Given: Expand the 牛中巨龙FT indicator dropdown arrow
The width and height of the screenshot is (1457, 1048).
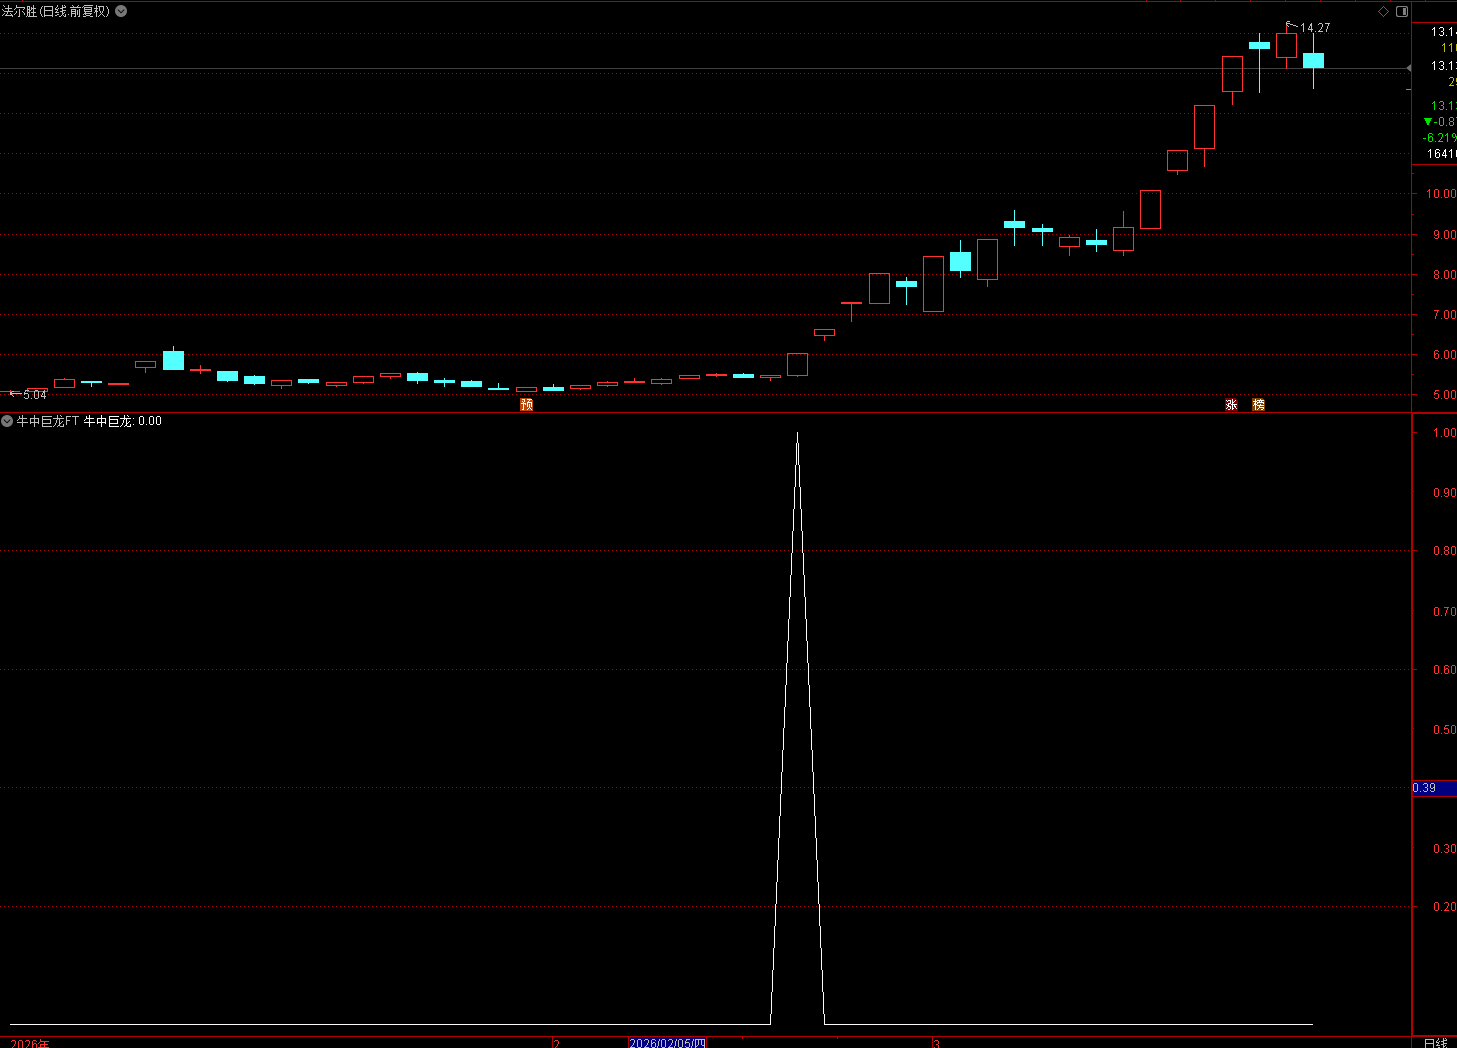Looking at the screenshot, I should (x=7, y=421).
